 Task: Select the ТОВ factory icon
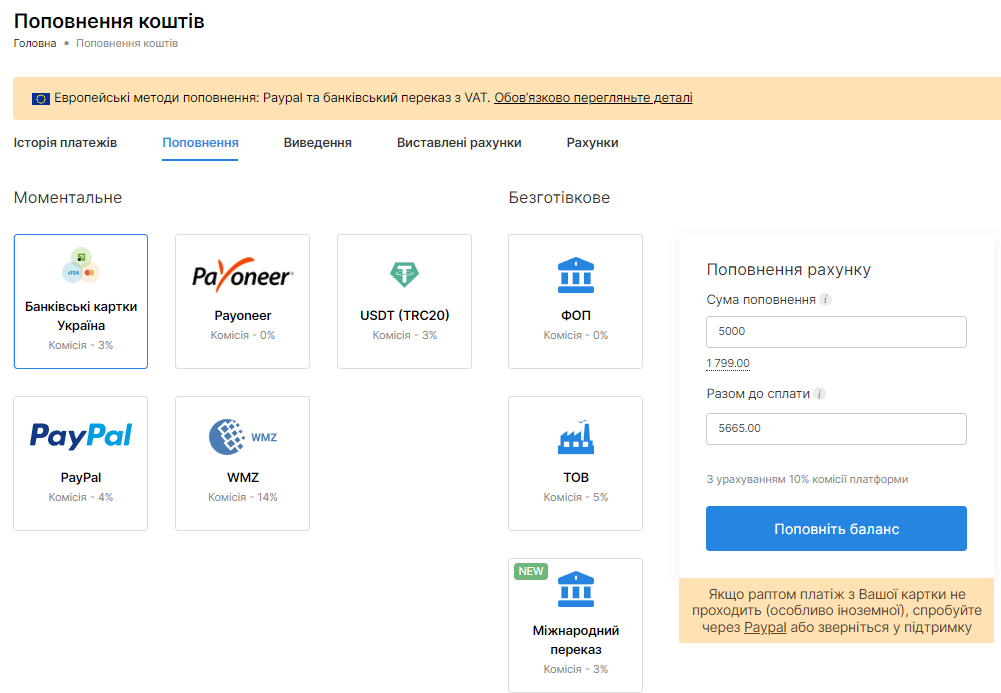coord(575,437)
